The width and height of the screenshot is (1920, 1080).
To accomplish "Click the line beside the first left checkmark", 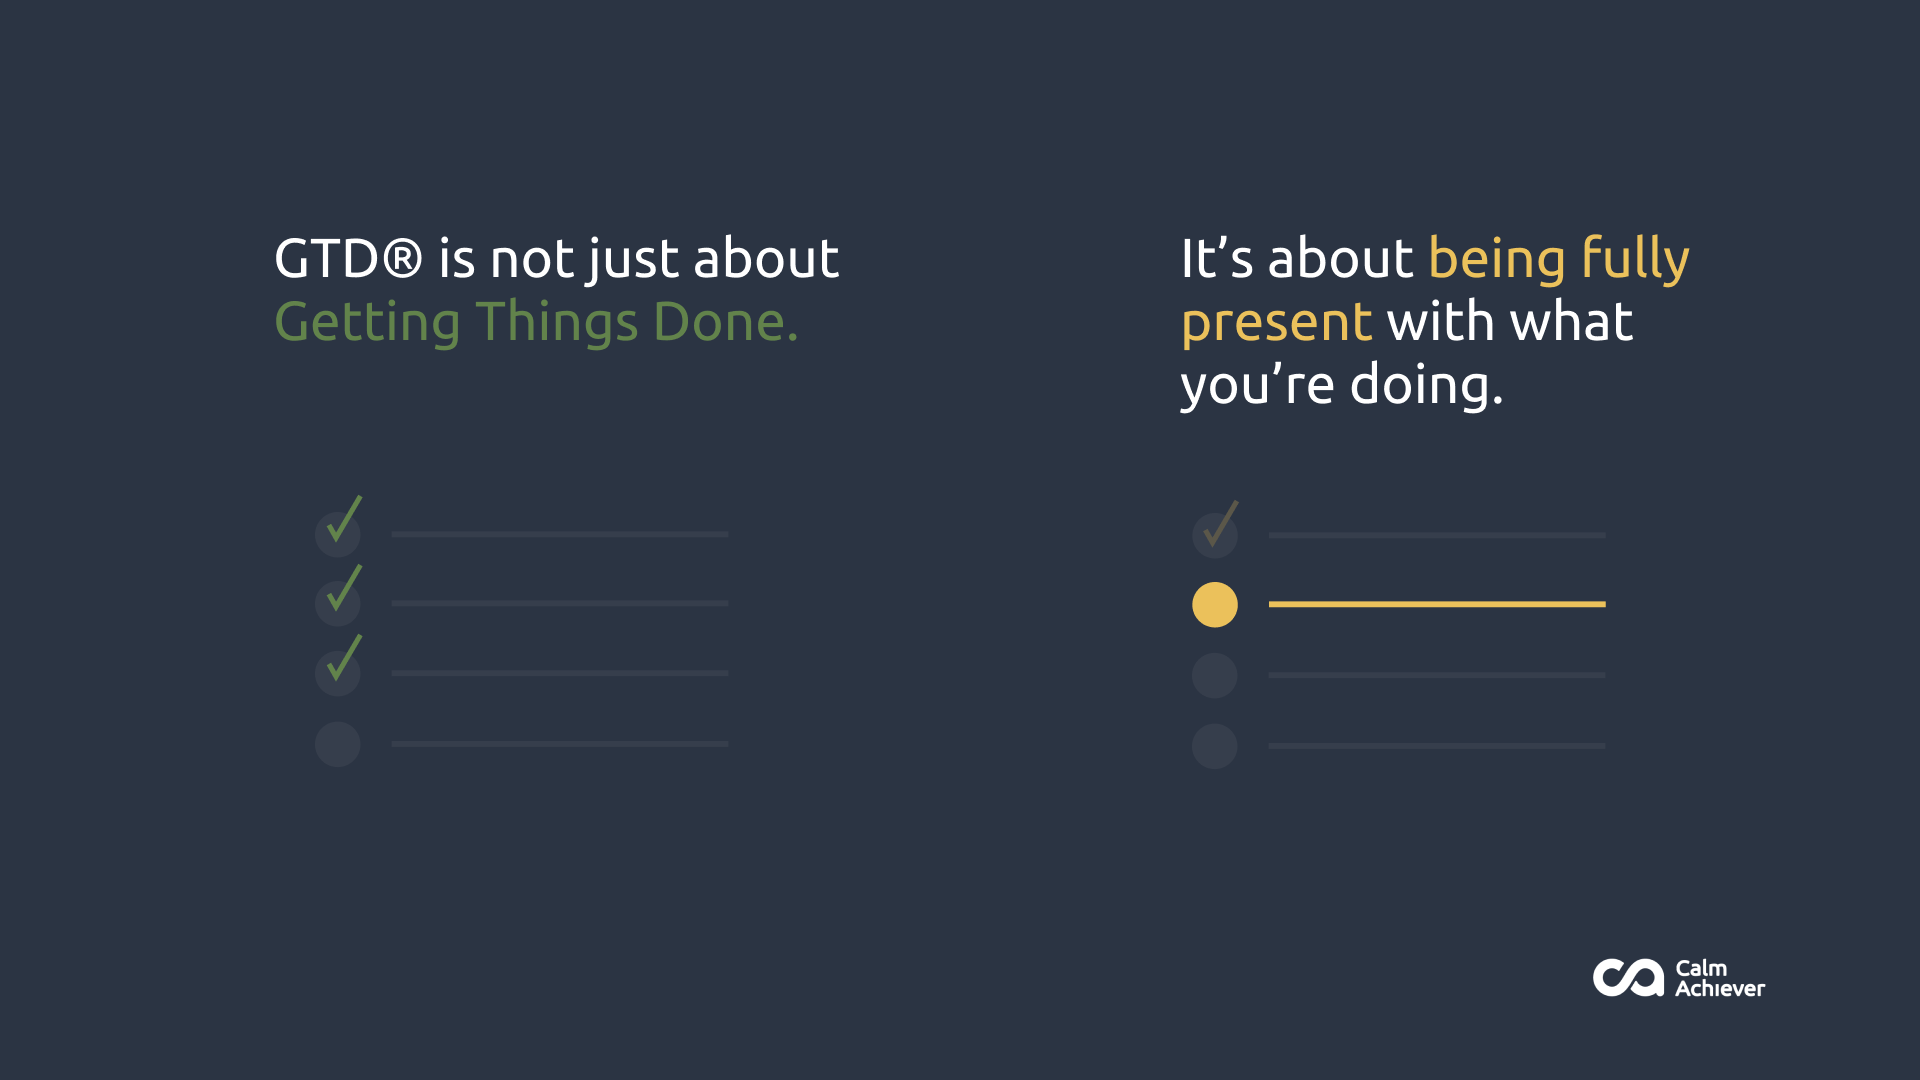I will coord(560,534).
